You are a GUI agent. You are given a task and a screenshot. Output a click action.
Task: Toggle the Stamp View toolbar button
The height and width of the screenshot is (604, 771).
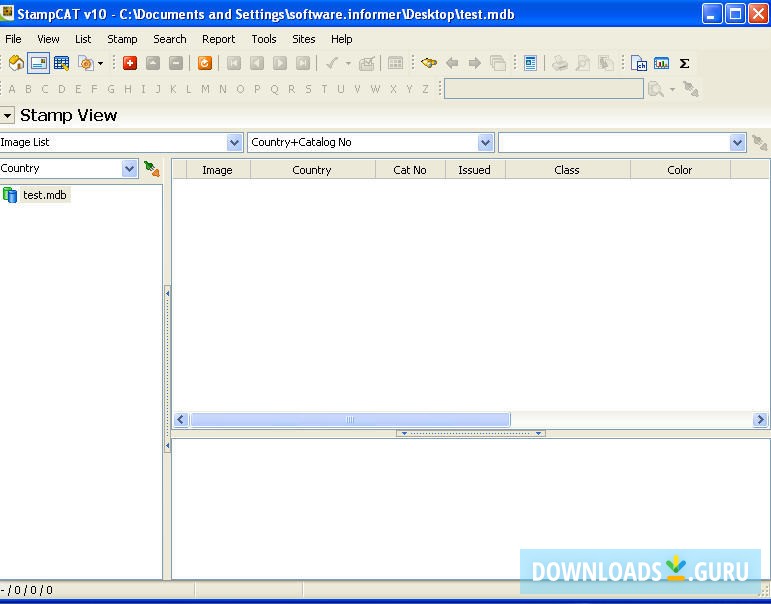click(38, 63)
